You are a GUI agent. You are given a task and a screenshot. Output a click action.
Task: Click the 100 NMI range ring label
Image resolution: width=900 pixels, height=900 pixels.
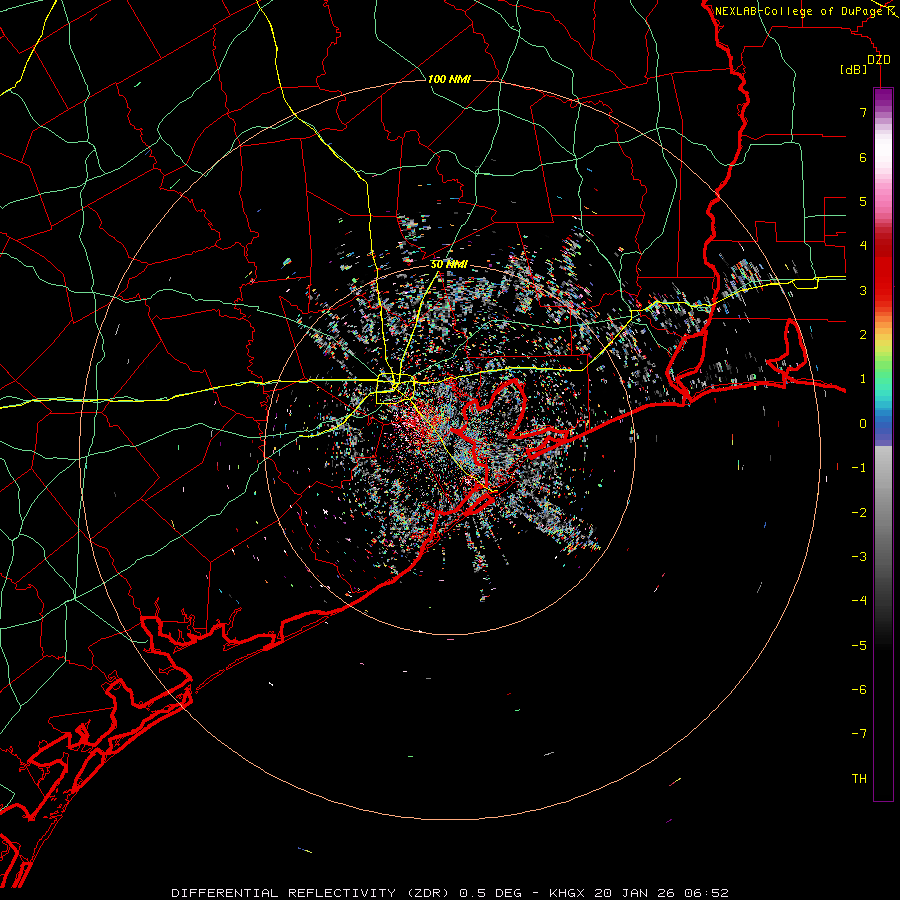pyautogui.click(x=449, y=79)
